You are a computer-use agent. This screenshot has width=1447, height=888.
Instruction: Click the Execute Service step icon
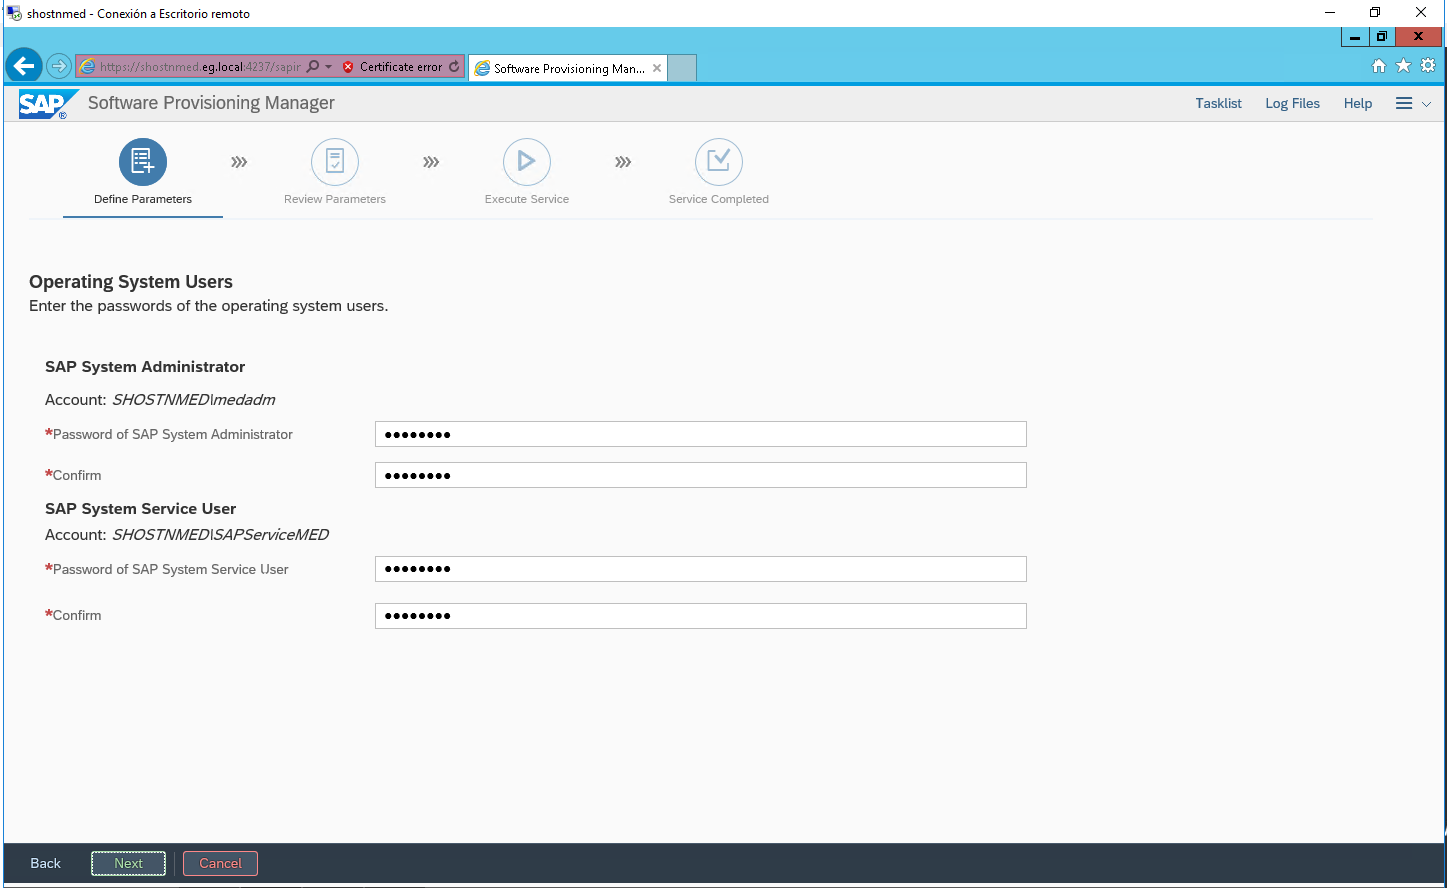pos(527,162)
